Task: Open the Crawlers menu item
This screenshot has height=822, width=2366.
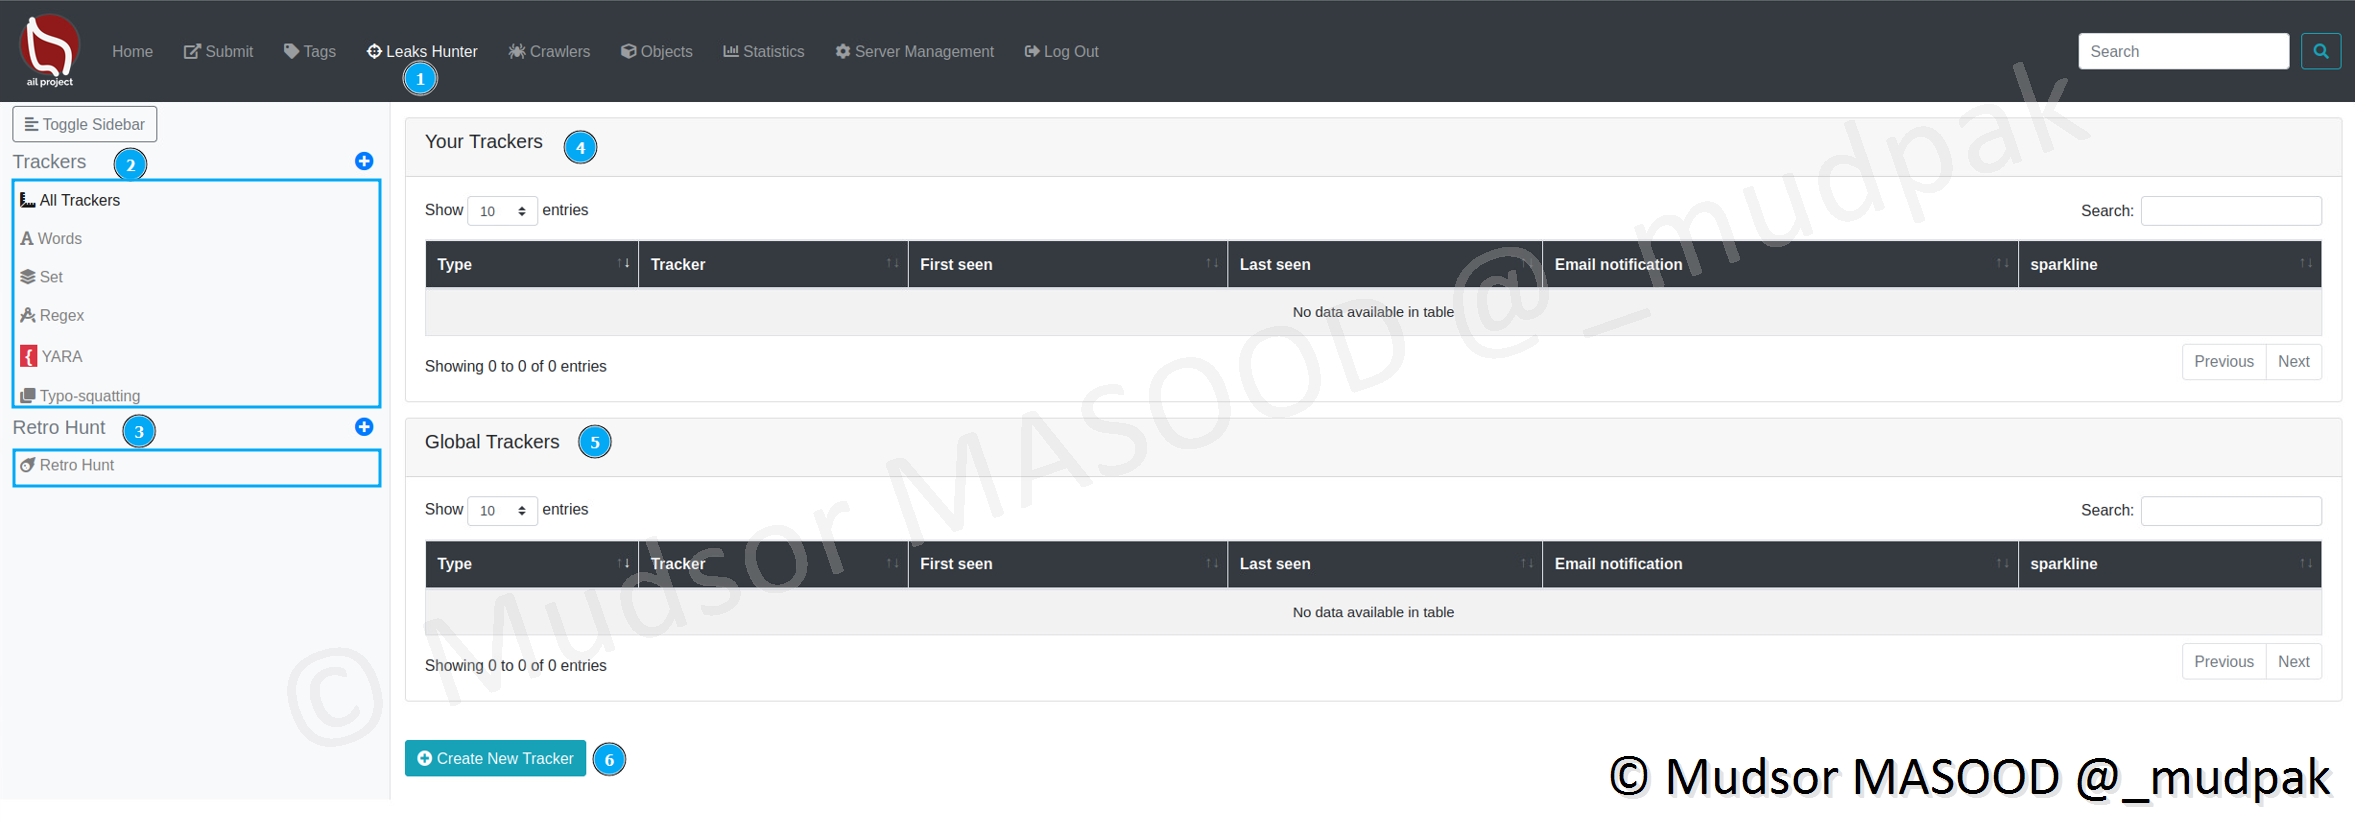Action: [549, 51]
